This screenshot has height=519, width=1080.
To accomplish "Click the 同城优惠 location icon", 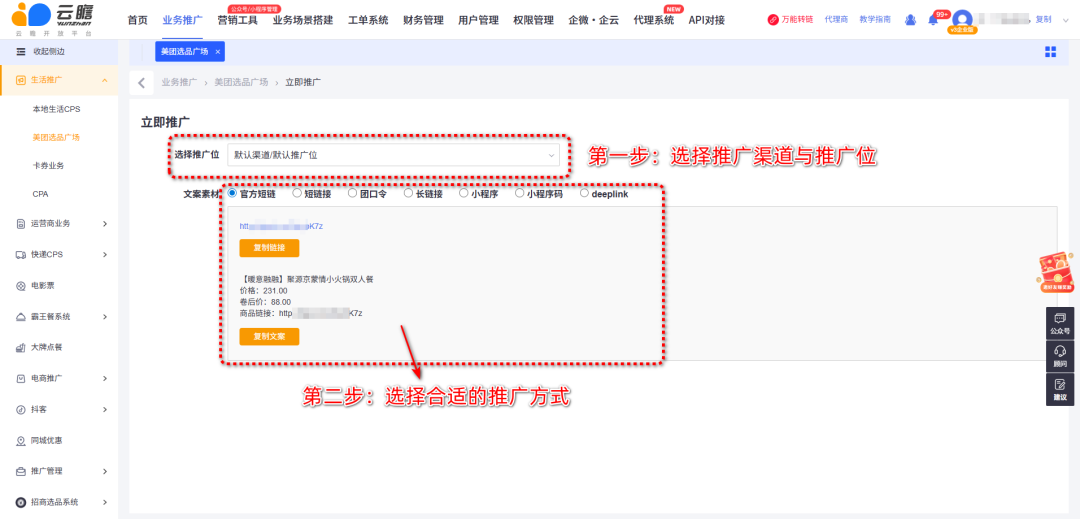I will click(x=21, y=441).
